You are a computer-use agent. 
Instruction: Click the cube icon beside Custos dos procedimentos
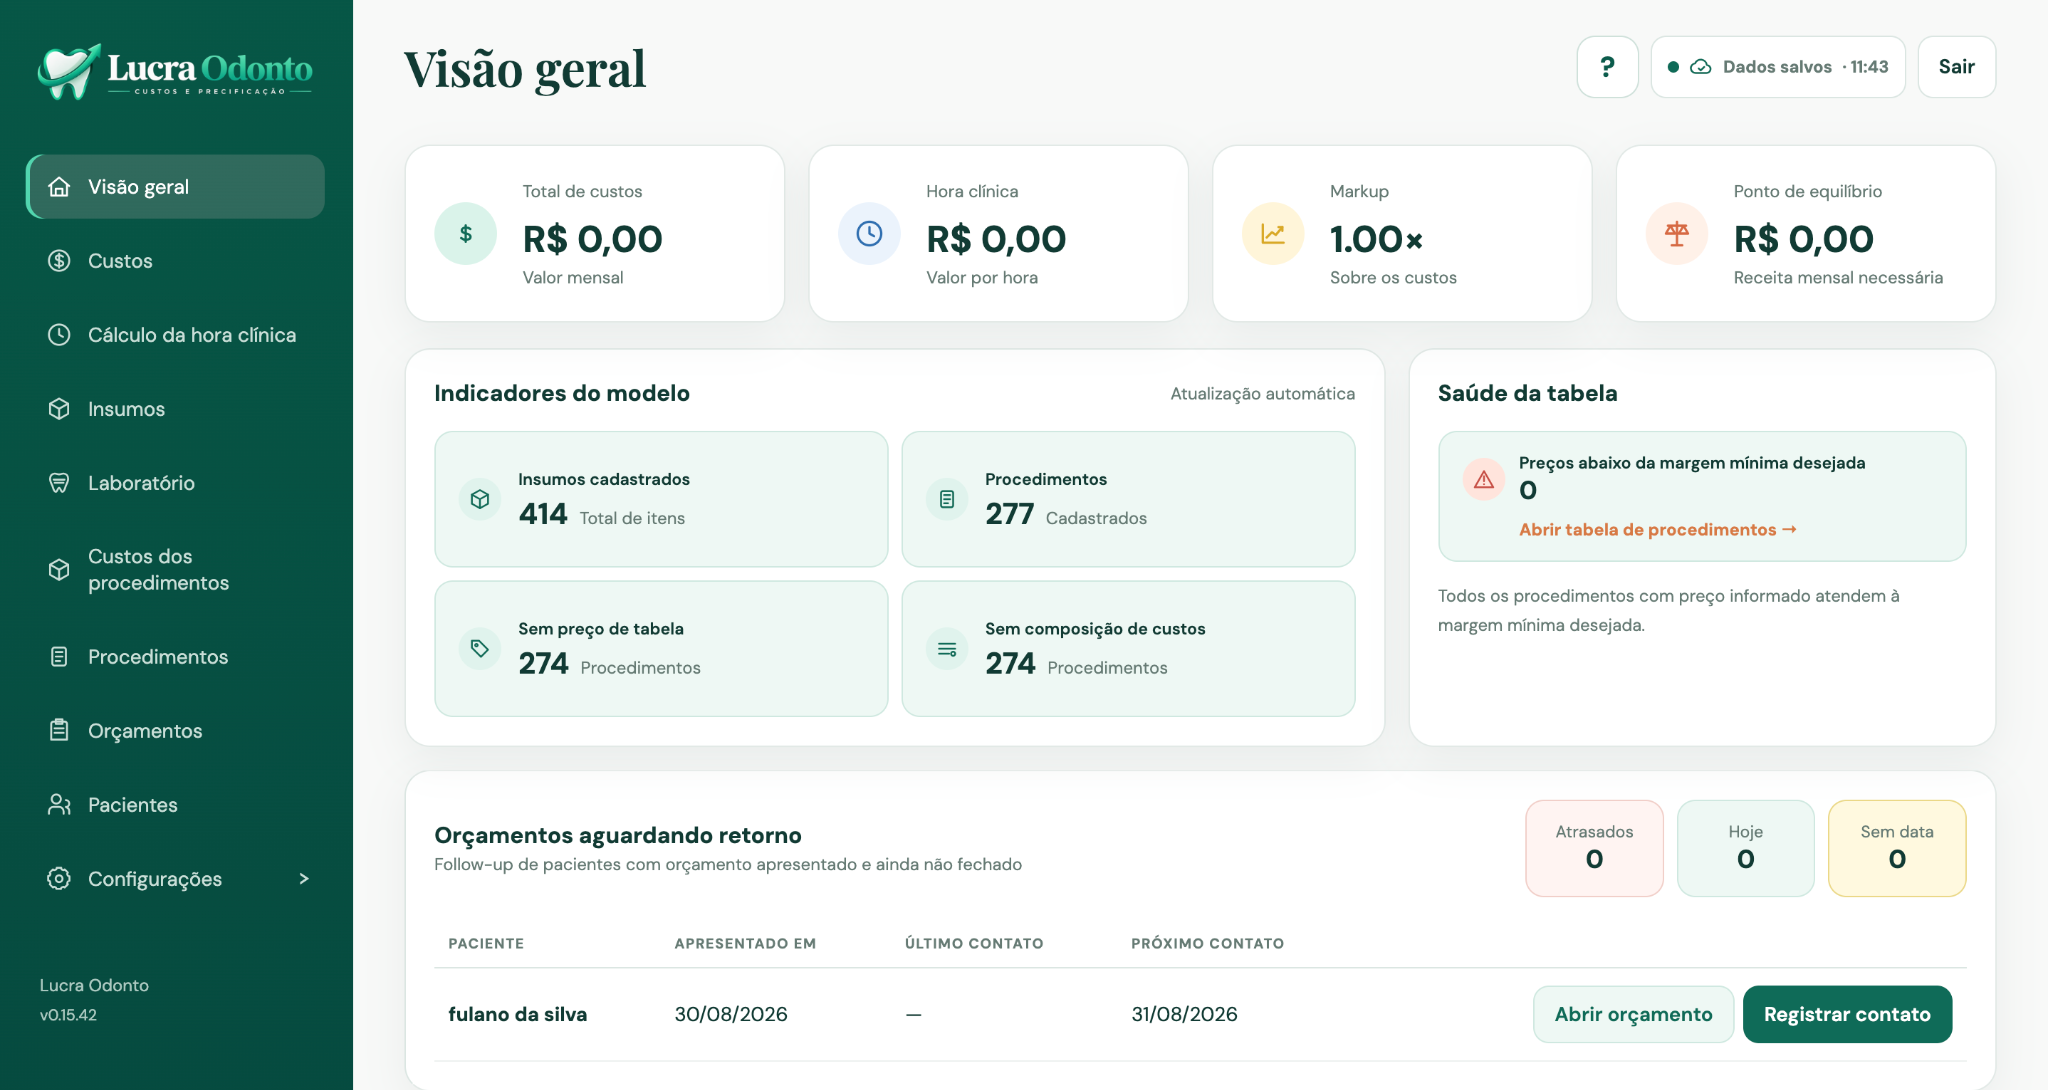pyautogui.click(x=59, y=569)
